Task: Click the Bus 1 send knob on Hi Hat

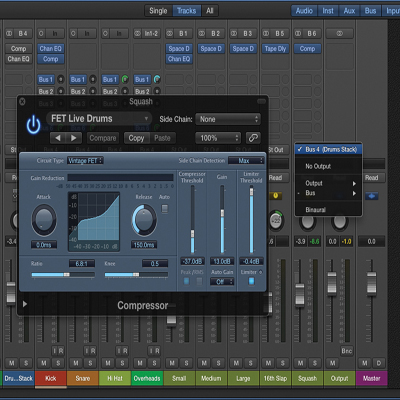Action: point(125,79)
